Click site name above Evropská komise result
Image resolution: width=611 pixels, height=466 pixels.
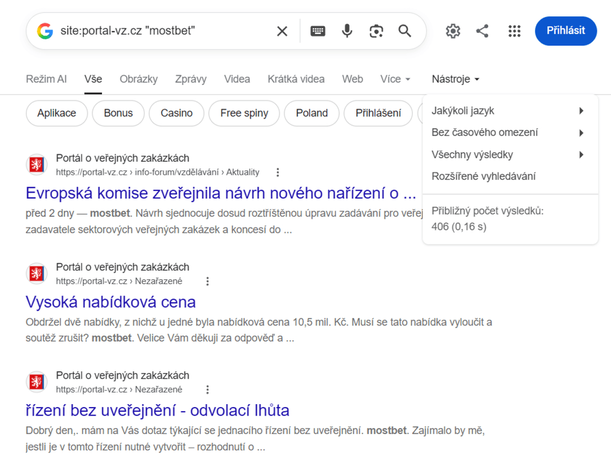(122, 158)
